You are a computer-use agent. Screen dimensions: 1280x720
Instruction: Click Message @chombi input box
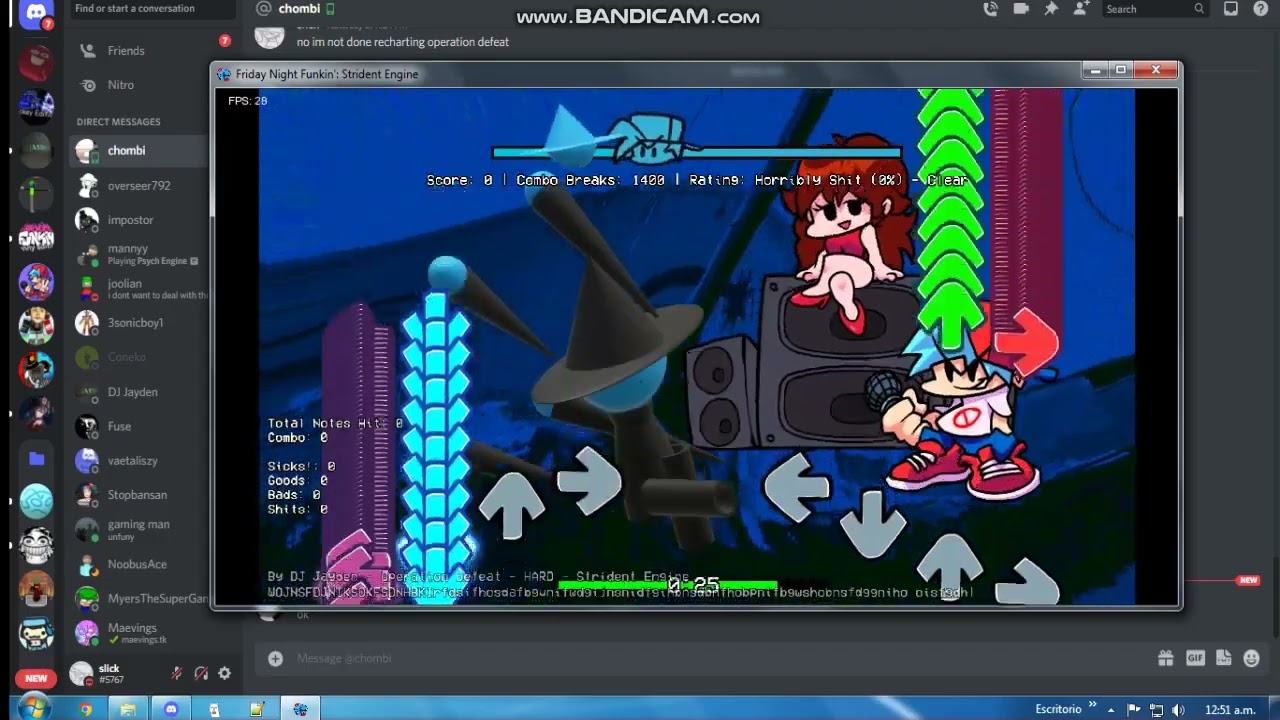(x=700, y=658)
